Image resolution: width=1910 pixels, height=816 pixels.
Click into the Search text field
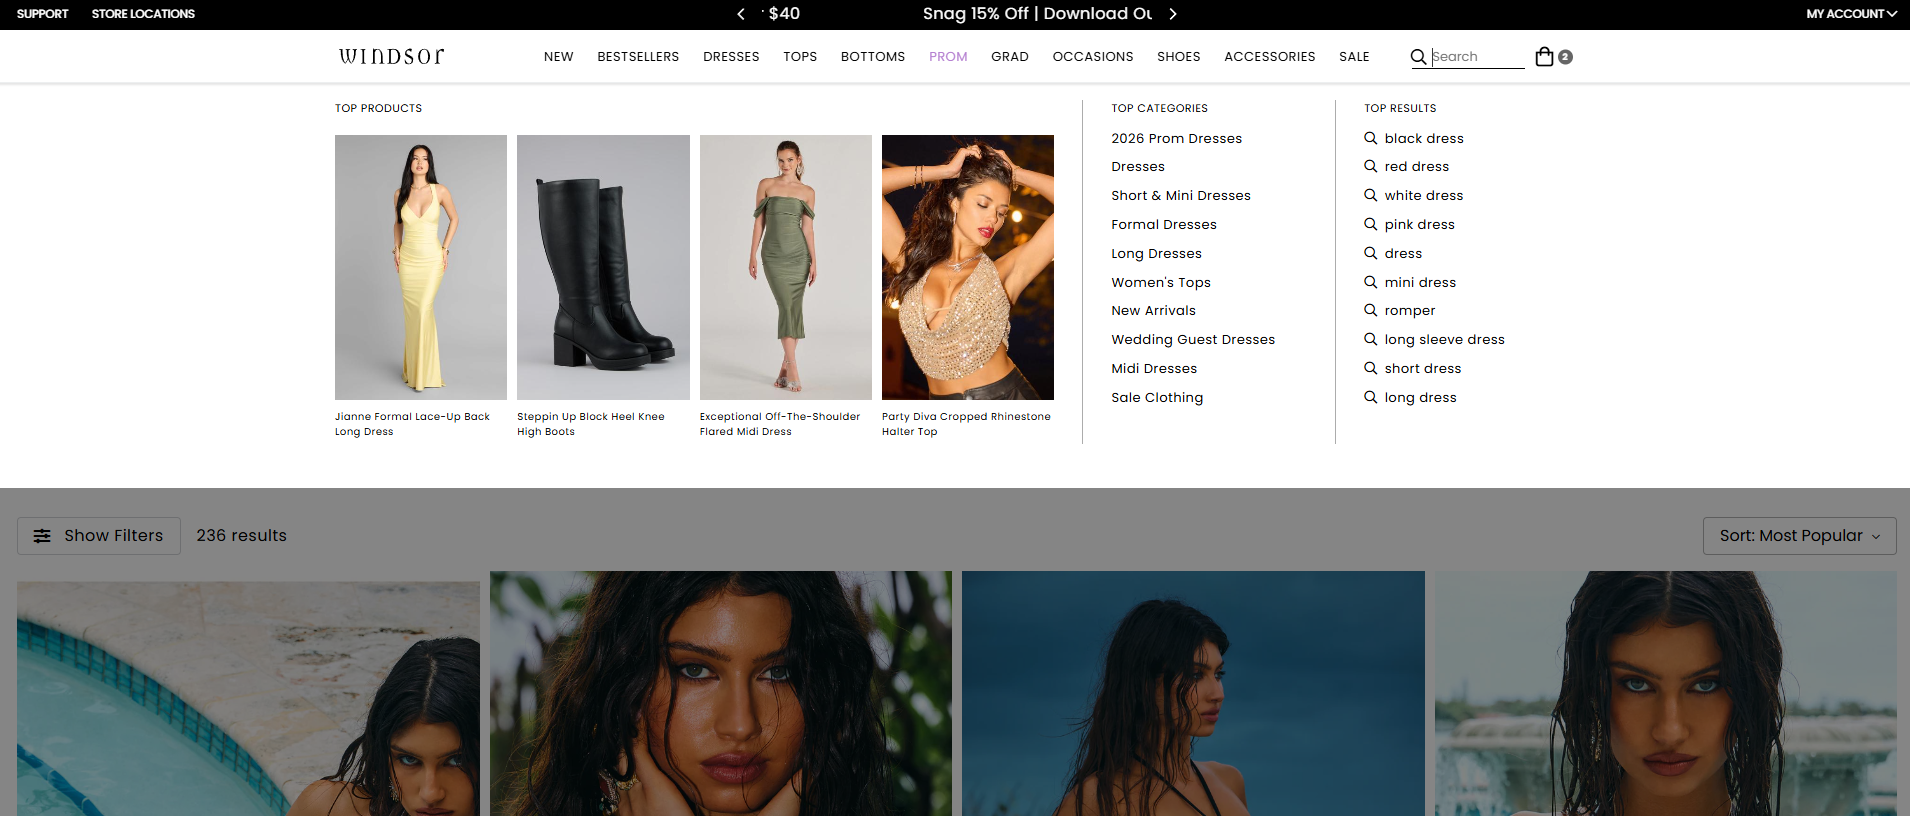click(x=1477, y=57)
